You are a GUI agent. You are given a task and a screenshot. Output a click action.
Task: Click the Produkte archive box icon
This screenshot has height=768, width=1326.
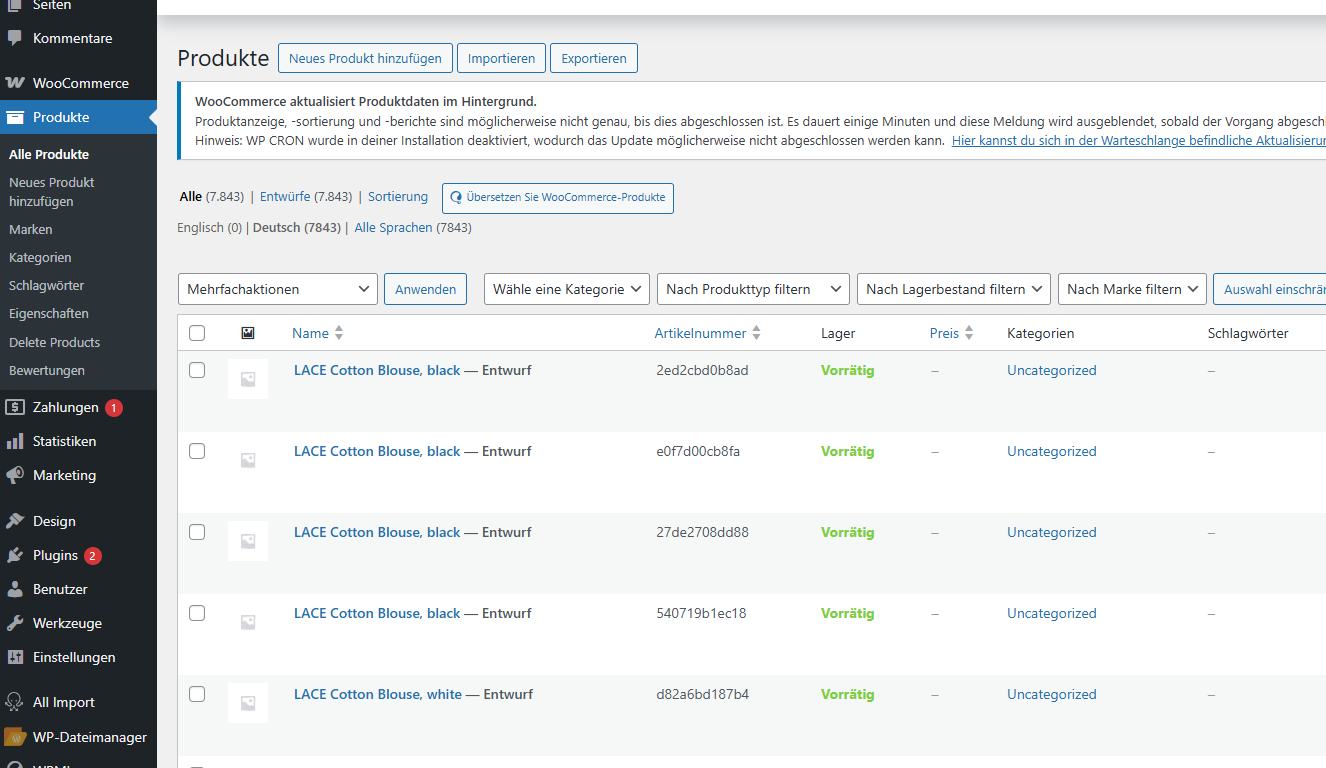14,117
